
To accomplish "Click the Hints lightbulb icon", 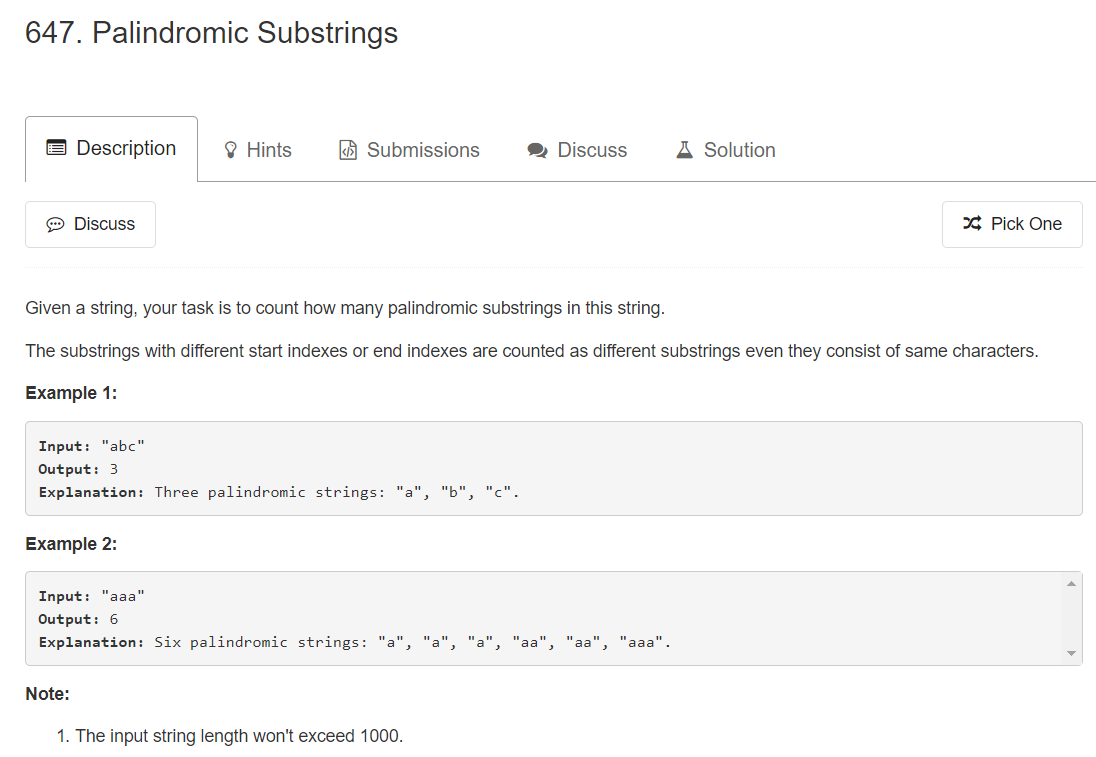I will (231, 150).
